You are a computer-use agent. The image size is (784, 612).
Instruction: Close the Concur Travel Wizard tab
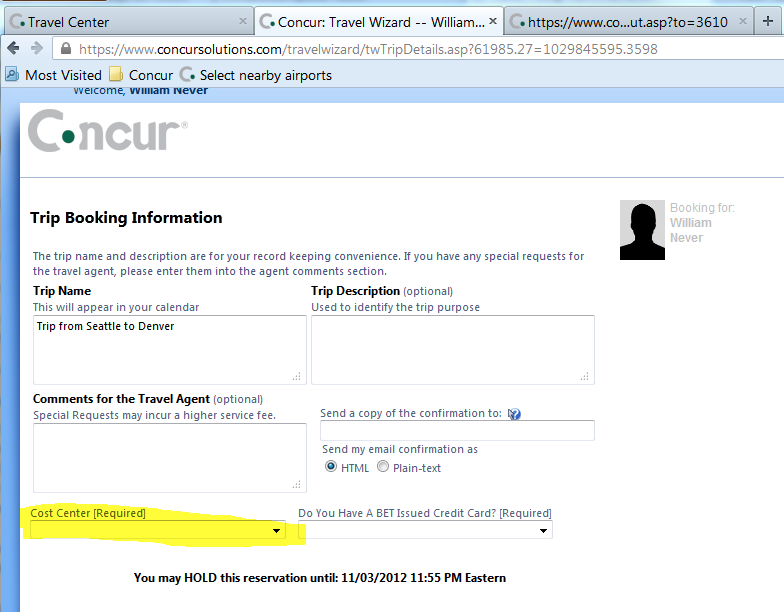(x=492, y=21)
